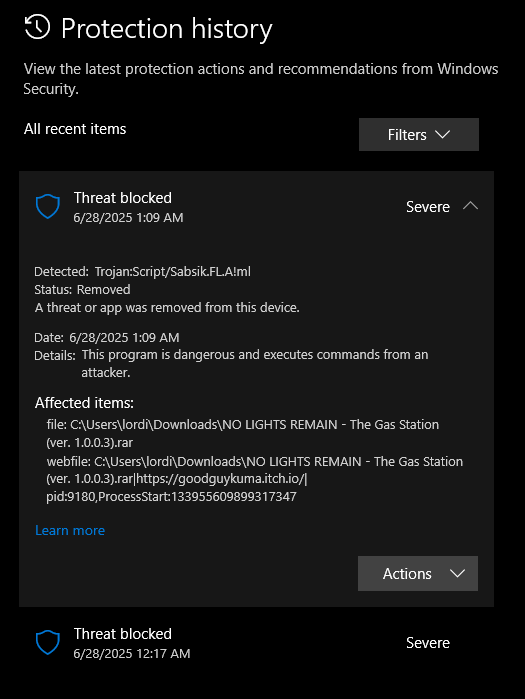Click the shield icon of the 12:17 AM threat
Viewport: 525px width, 699px height.
tap(48, 642)
